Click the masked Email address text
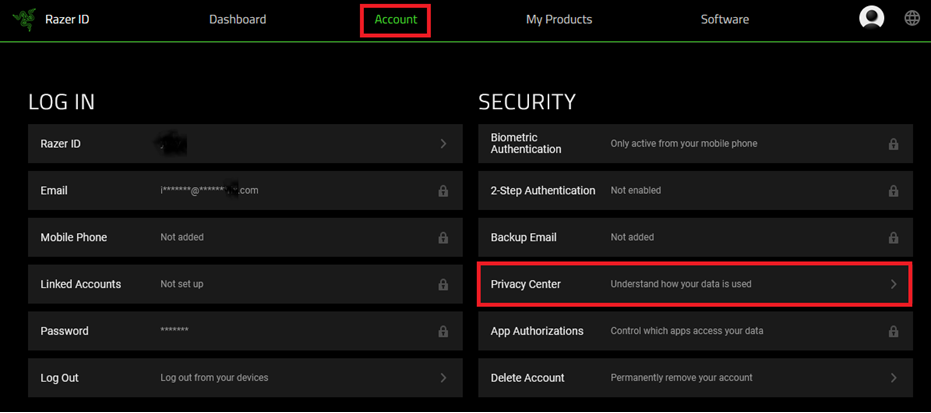Image resolution: width=931 pixels, height=413 pixels. pos(209,190)
